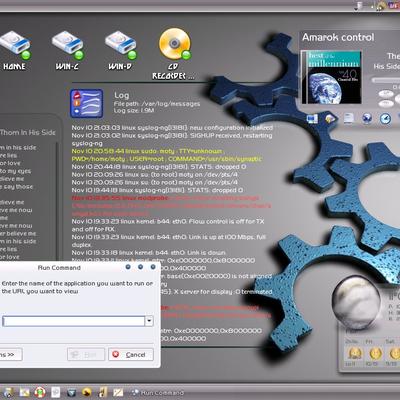Click the 'Log' widget heading
This screenshot has width=400, height=400.
pos(122,96)
